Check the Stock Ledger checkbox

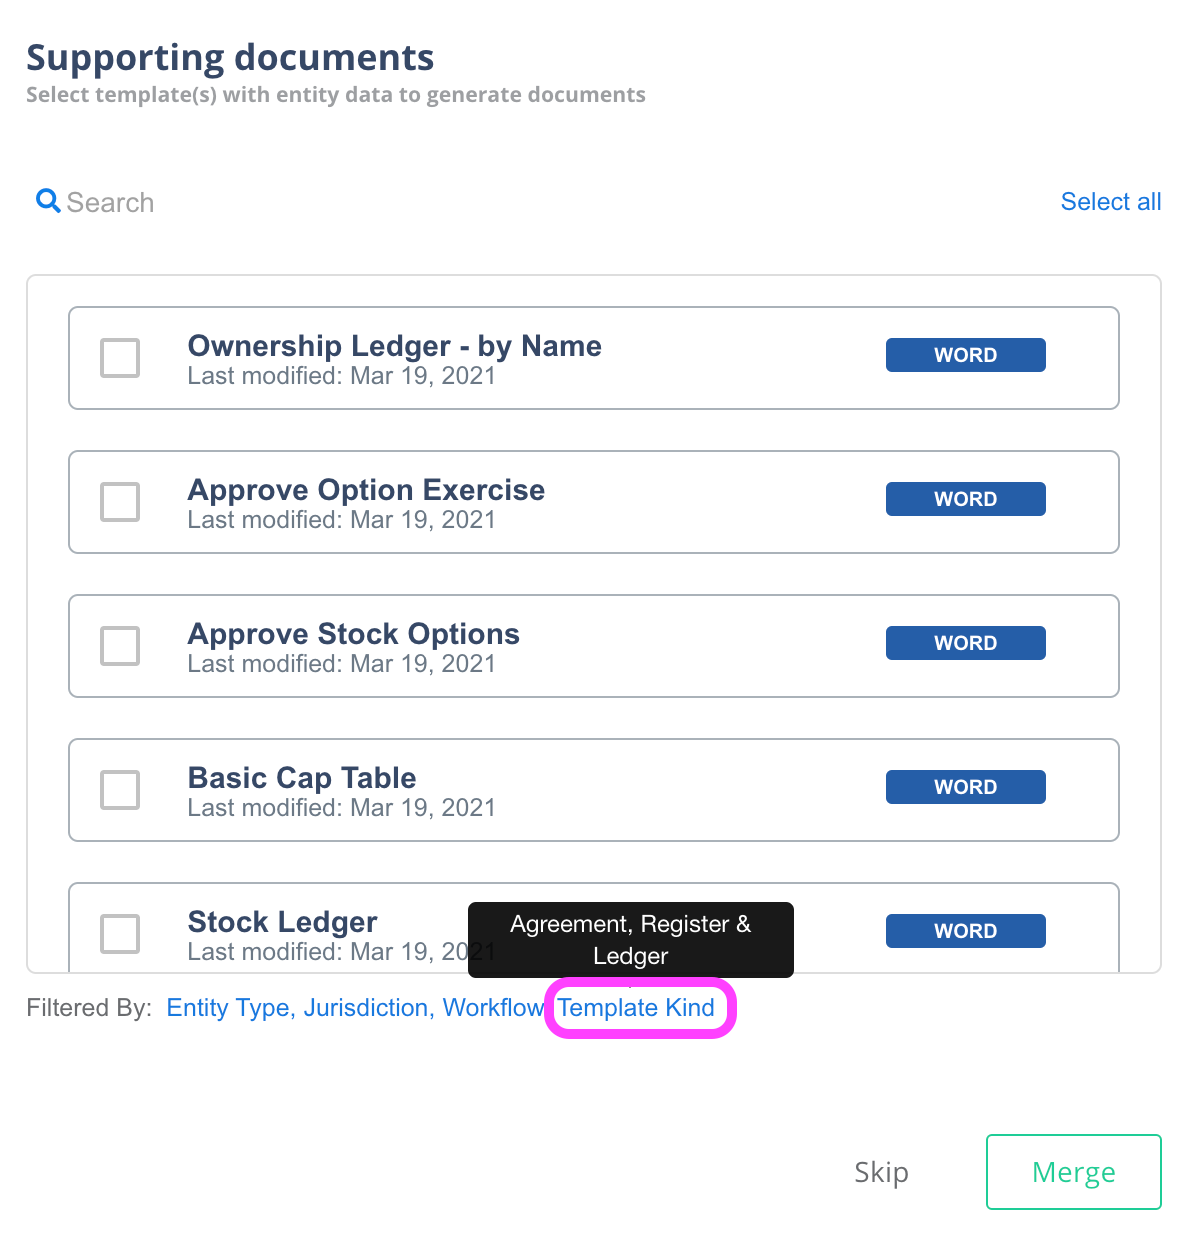click(120, 934)
